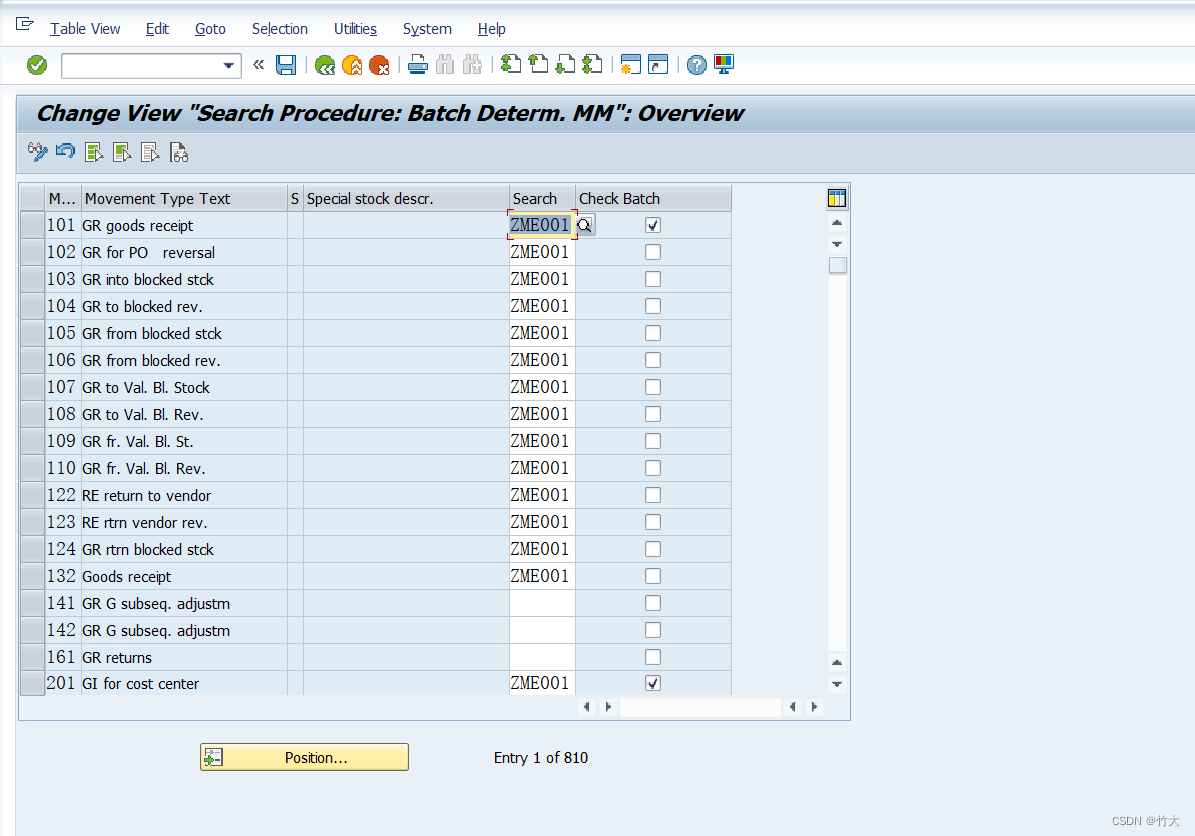Open the Selection menu

pos(280,29)
